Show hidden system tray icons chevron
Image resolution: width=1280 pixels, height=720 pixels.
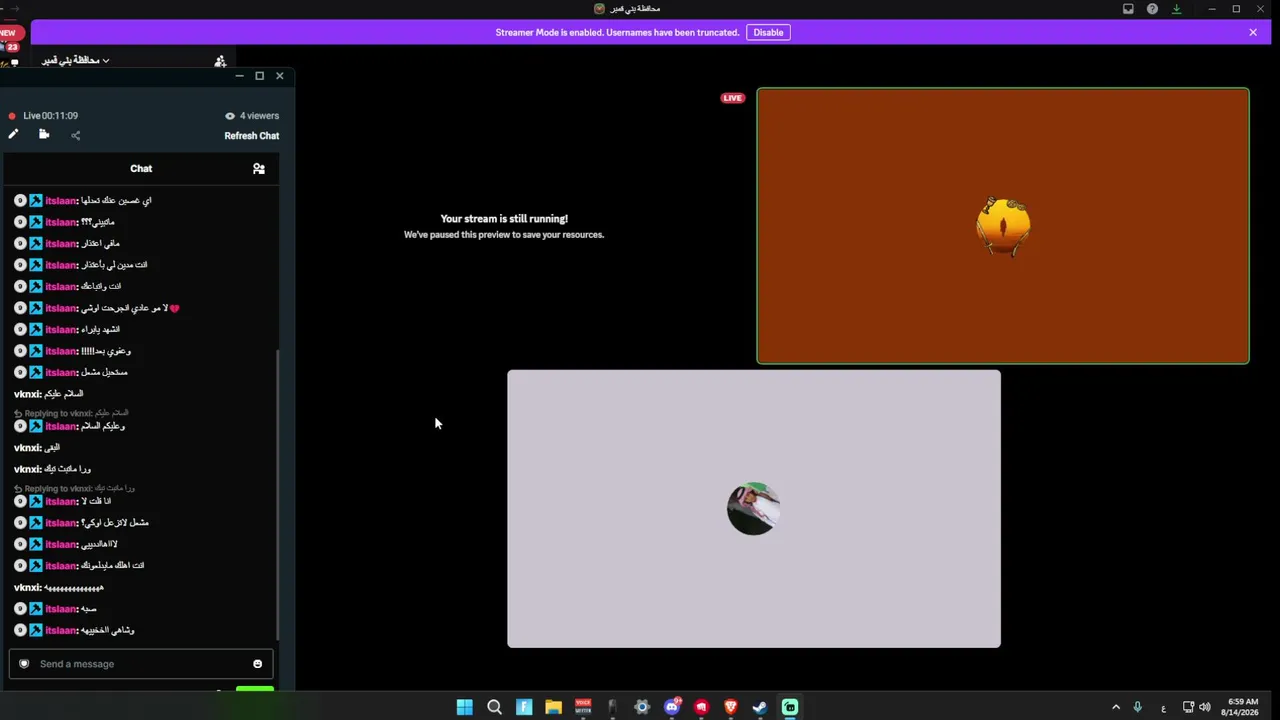1116,707
